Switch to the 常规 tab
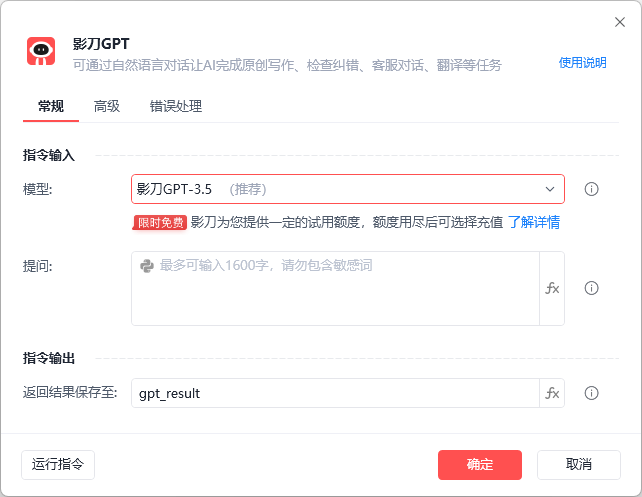642x497 pixels. click(51, 106)
